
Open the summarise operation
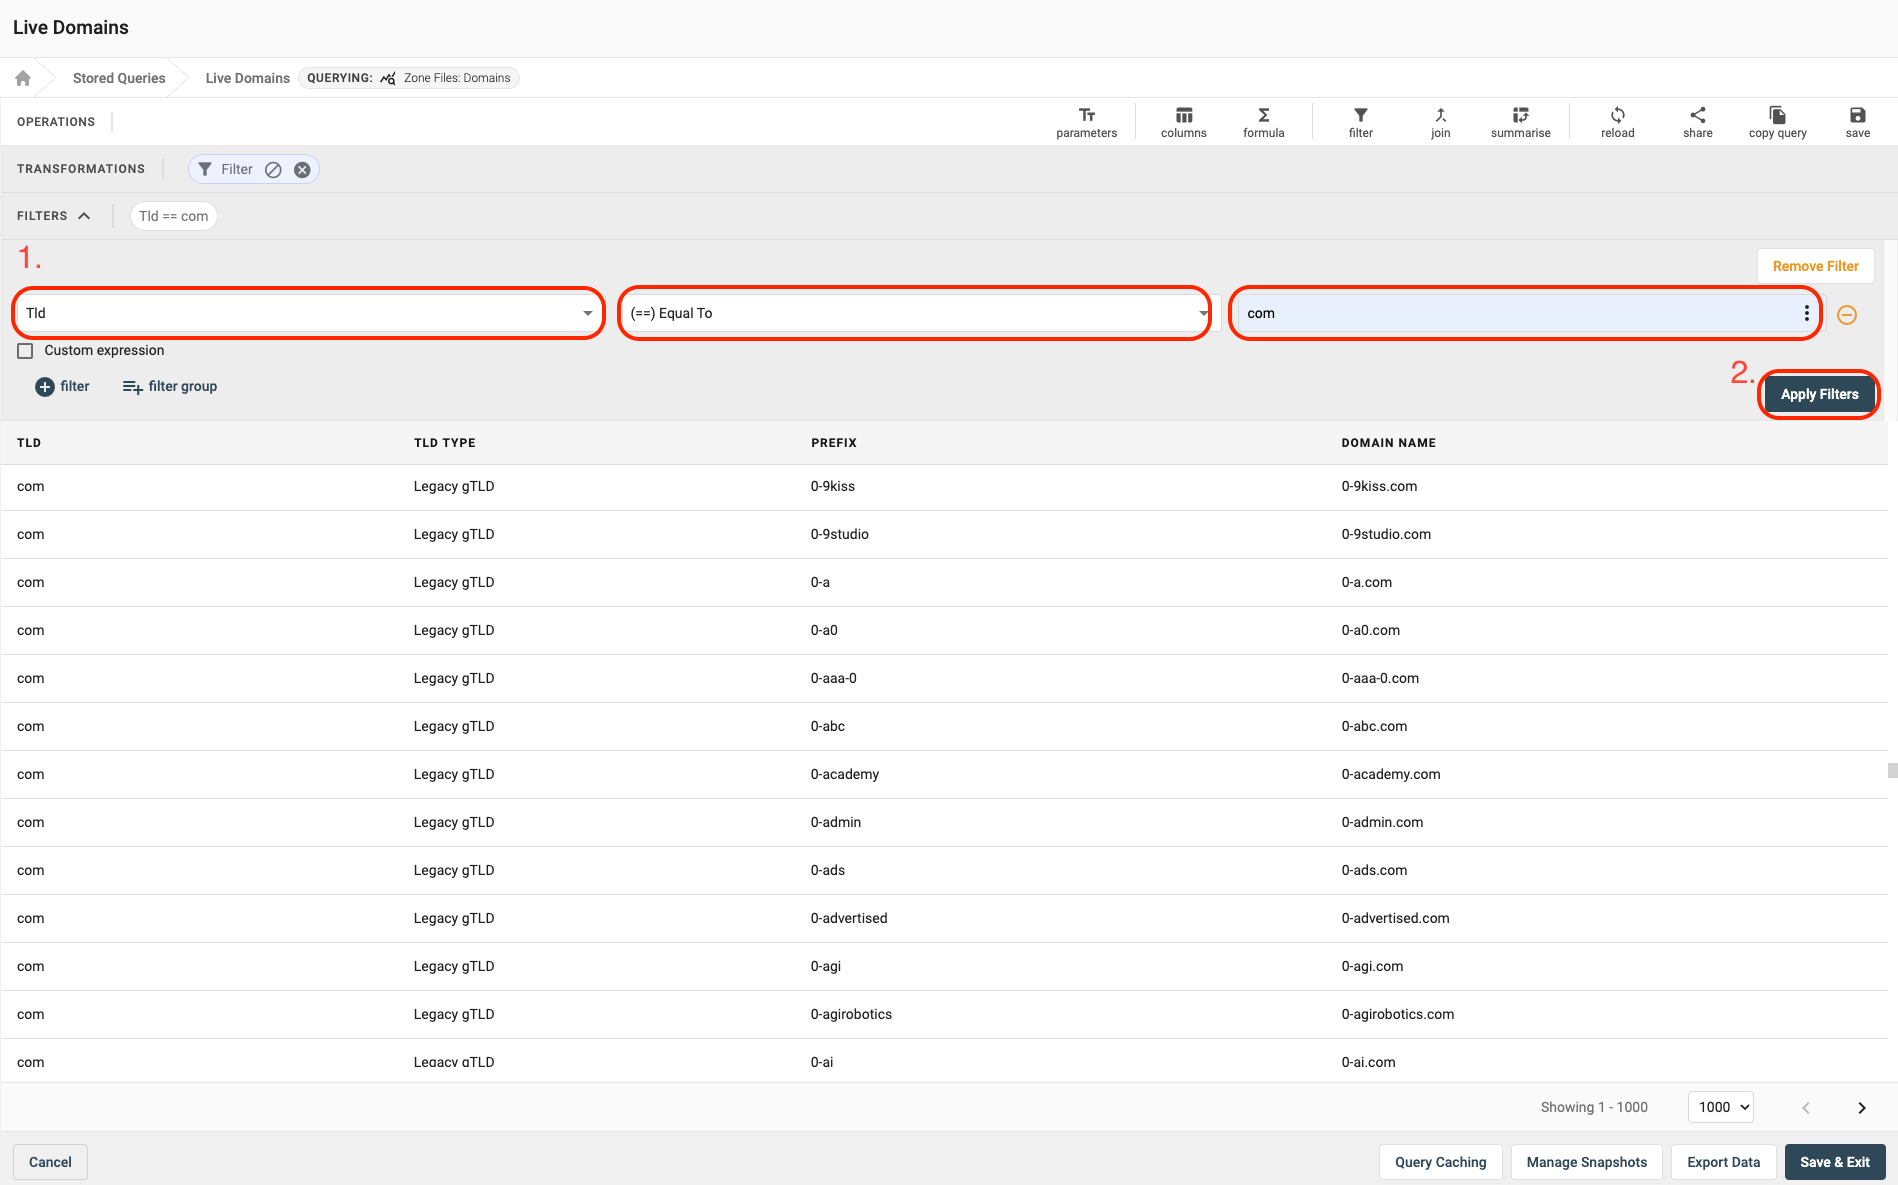tap(1520, 122)
